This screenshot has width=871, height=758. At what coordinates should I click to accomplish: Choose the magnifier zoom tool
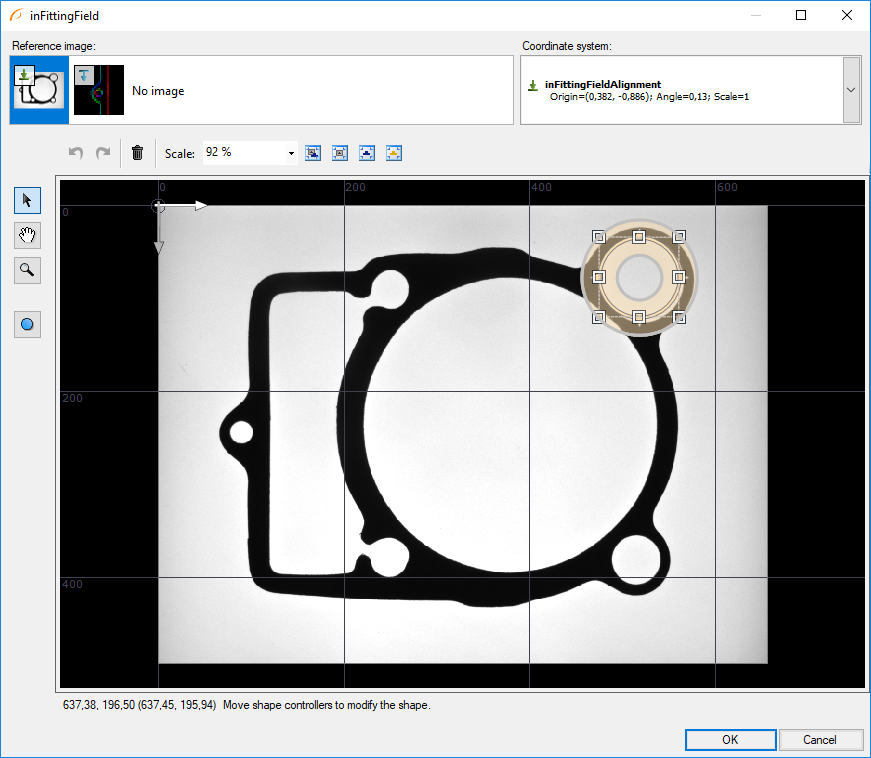tap(27, 269)
